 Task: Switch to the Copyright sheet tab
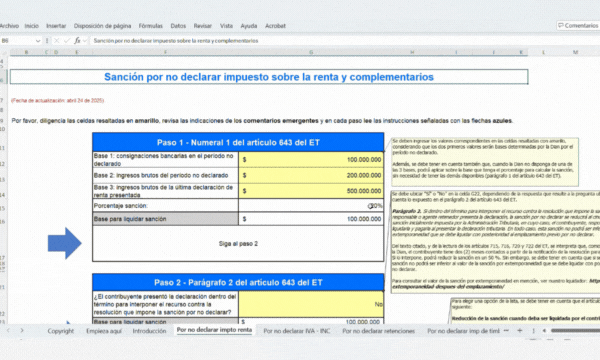pyautogui.click(x=60, y=331)
